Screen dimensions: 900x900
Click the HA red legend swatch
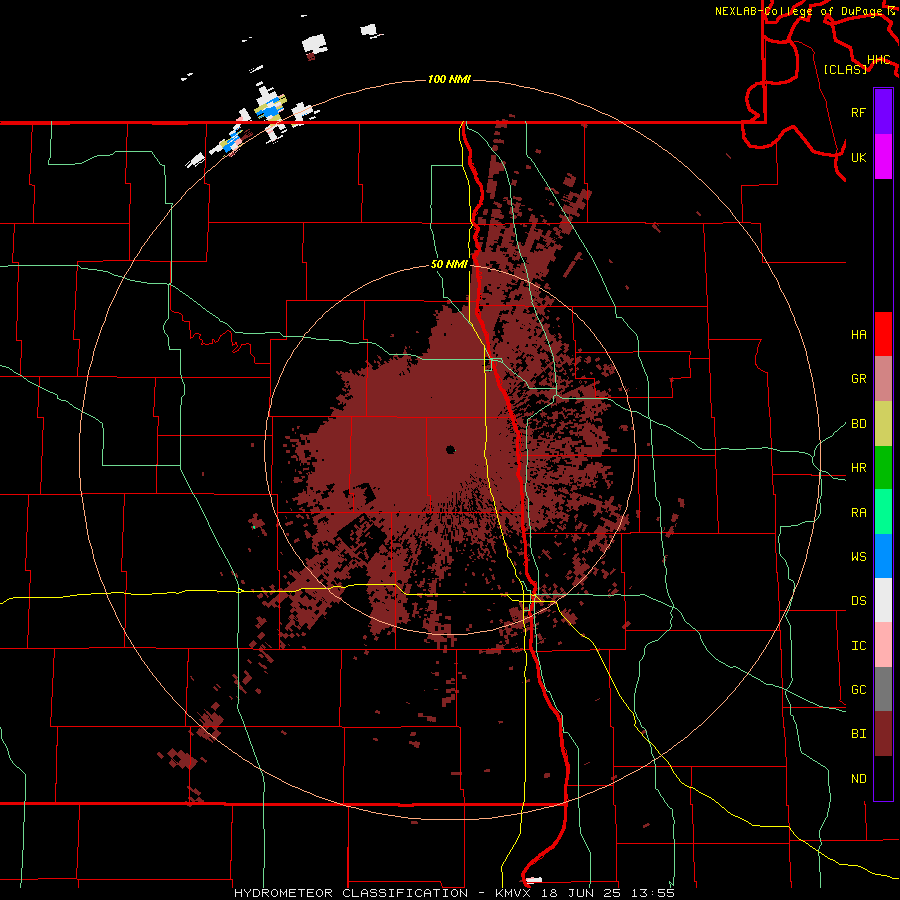pos(883,334)
